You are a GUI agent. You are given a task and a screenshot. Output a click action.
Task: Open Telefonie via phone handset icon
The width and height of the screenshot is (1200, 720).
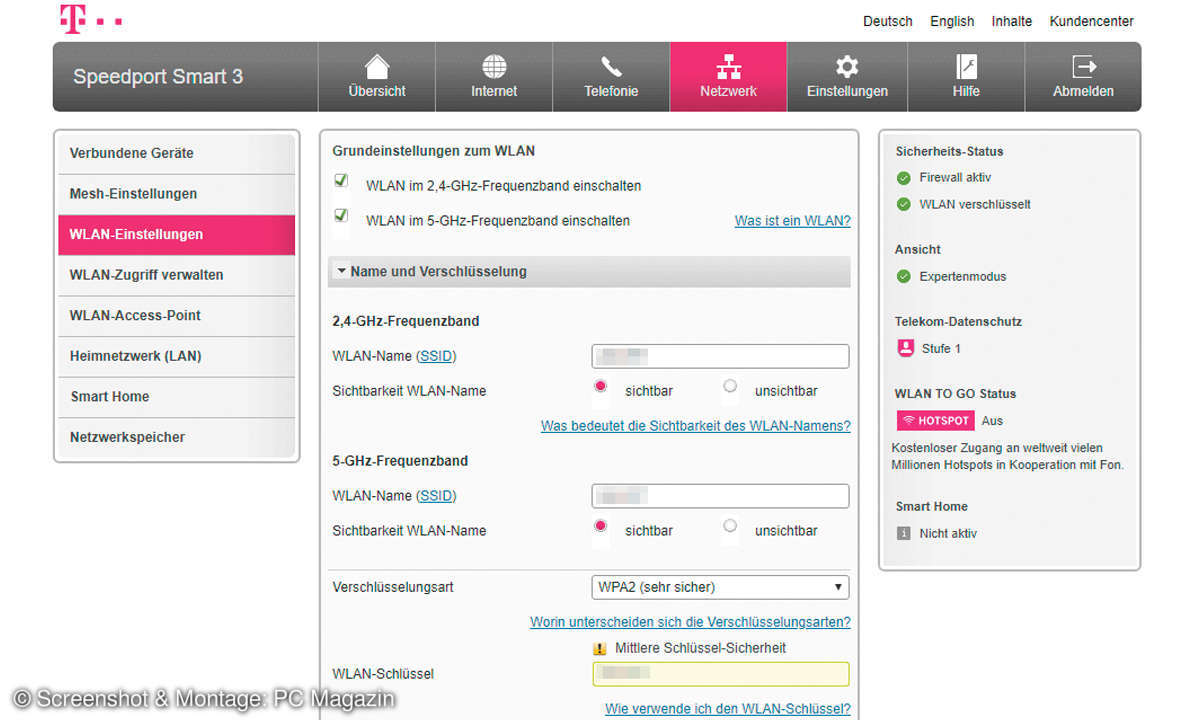click(x=611, y=67)
